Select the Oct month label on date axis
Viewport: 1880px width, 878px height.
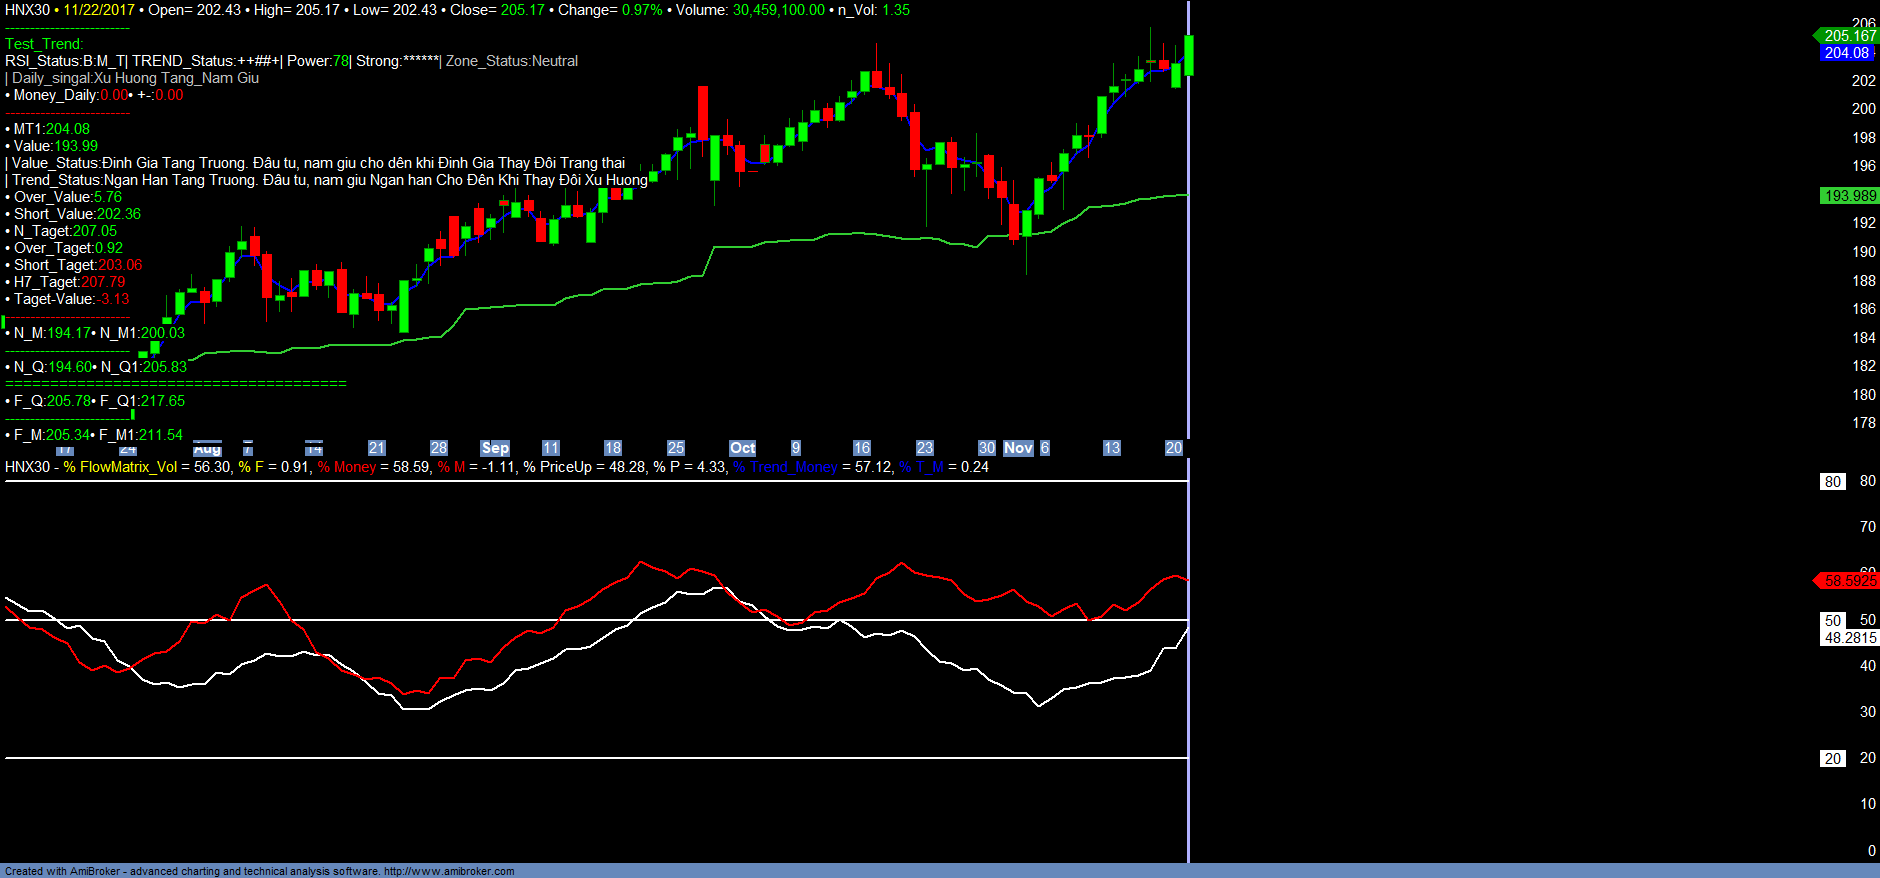tap(742, 448)
